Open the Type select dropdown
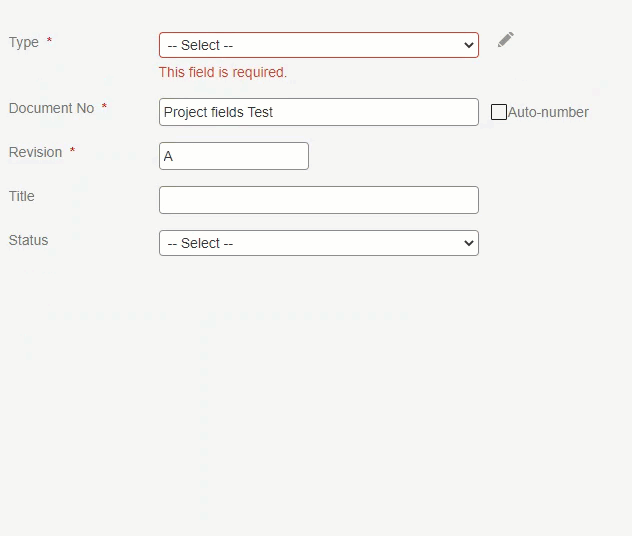 pyautogui.click(x=319, y=45)
